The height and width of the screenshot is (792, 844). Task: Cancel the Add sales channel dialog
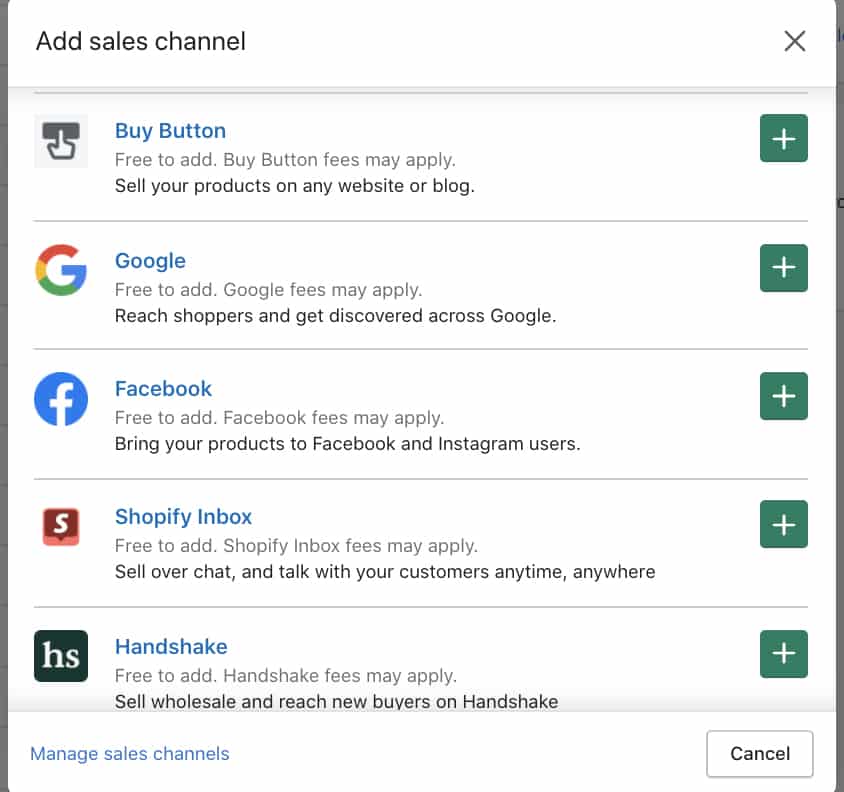(759, 753)
